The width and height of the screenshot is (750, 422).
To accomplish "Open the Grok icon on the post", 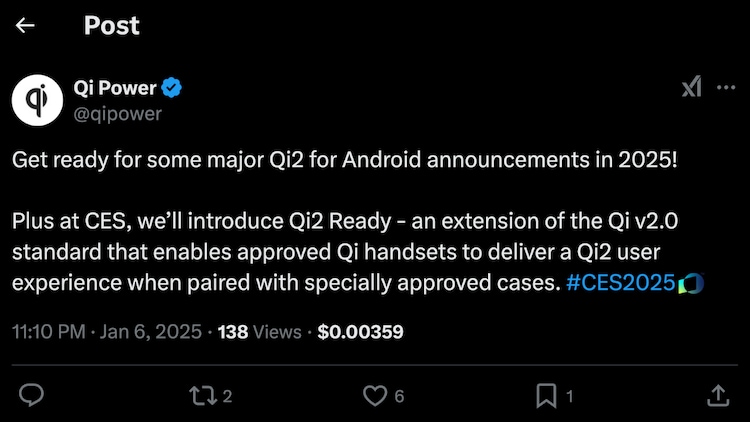I will pos(691,87).
